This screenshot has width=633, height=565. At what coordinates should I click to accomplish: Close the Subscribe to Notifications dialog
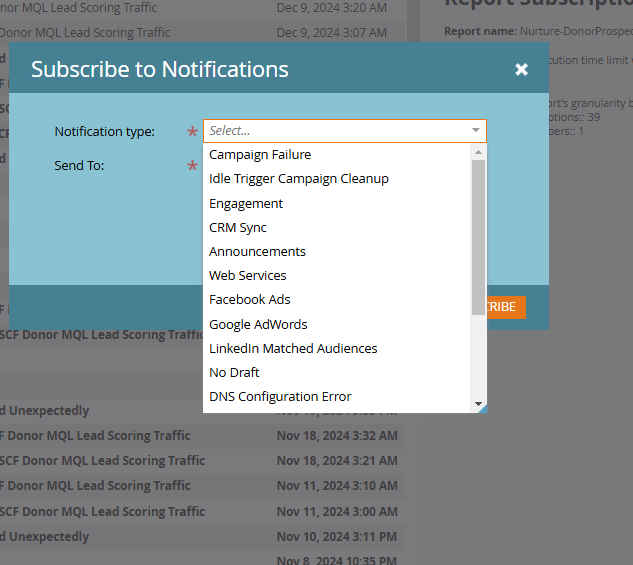pyautogui.click(x=521, y=69)
